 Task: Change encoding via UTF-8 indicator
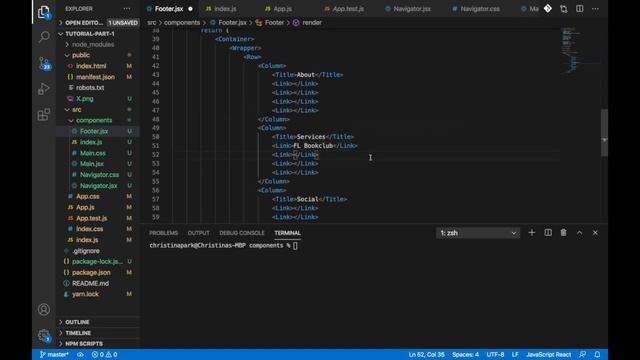[495, 354]
